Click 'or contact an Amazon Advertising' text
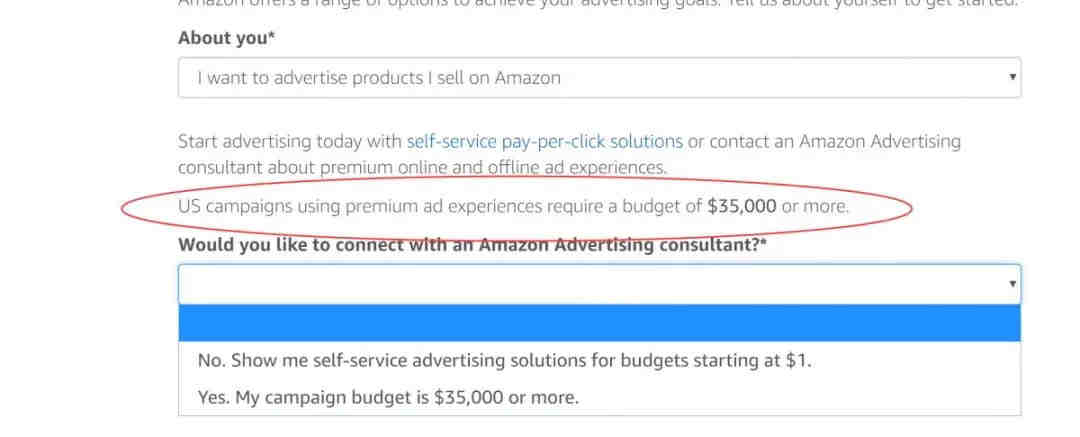Image resolution: width=1080 pixels, height=437 pixels. pos(824,142)
